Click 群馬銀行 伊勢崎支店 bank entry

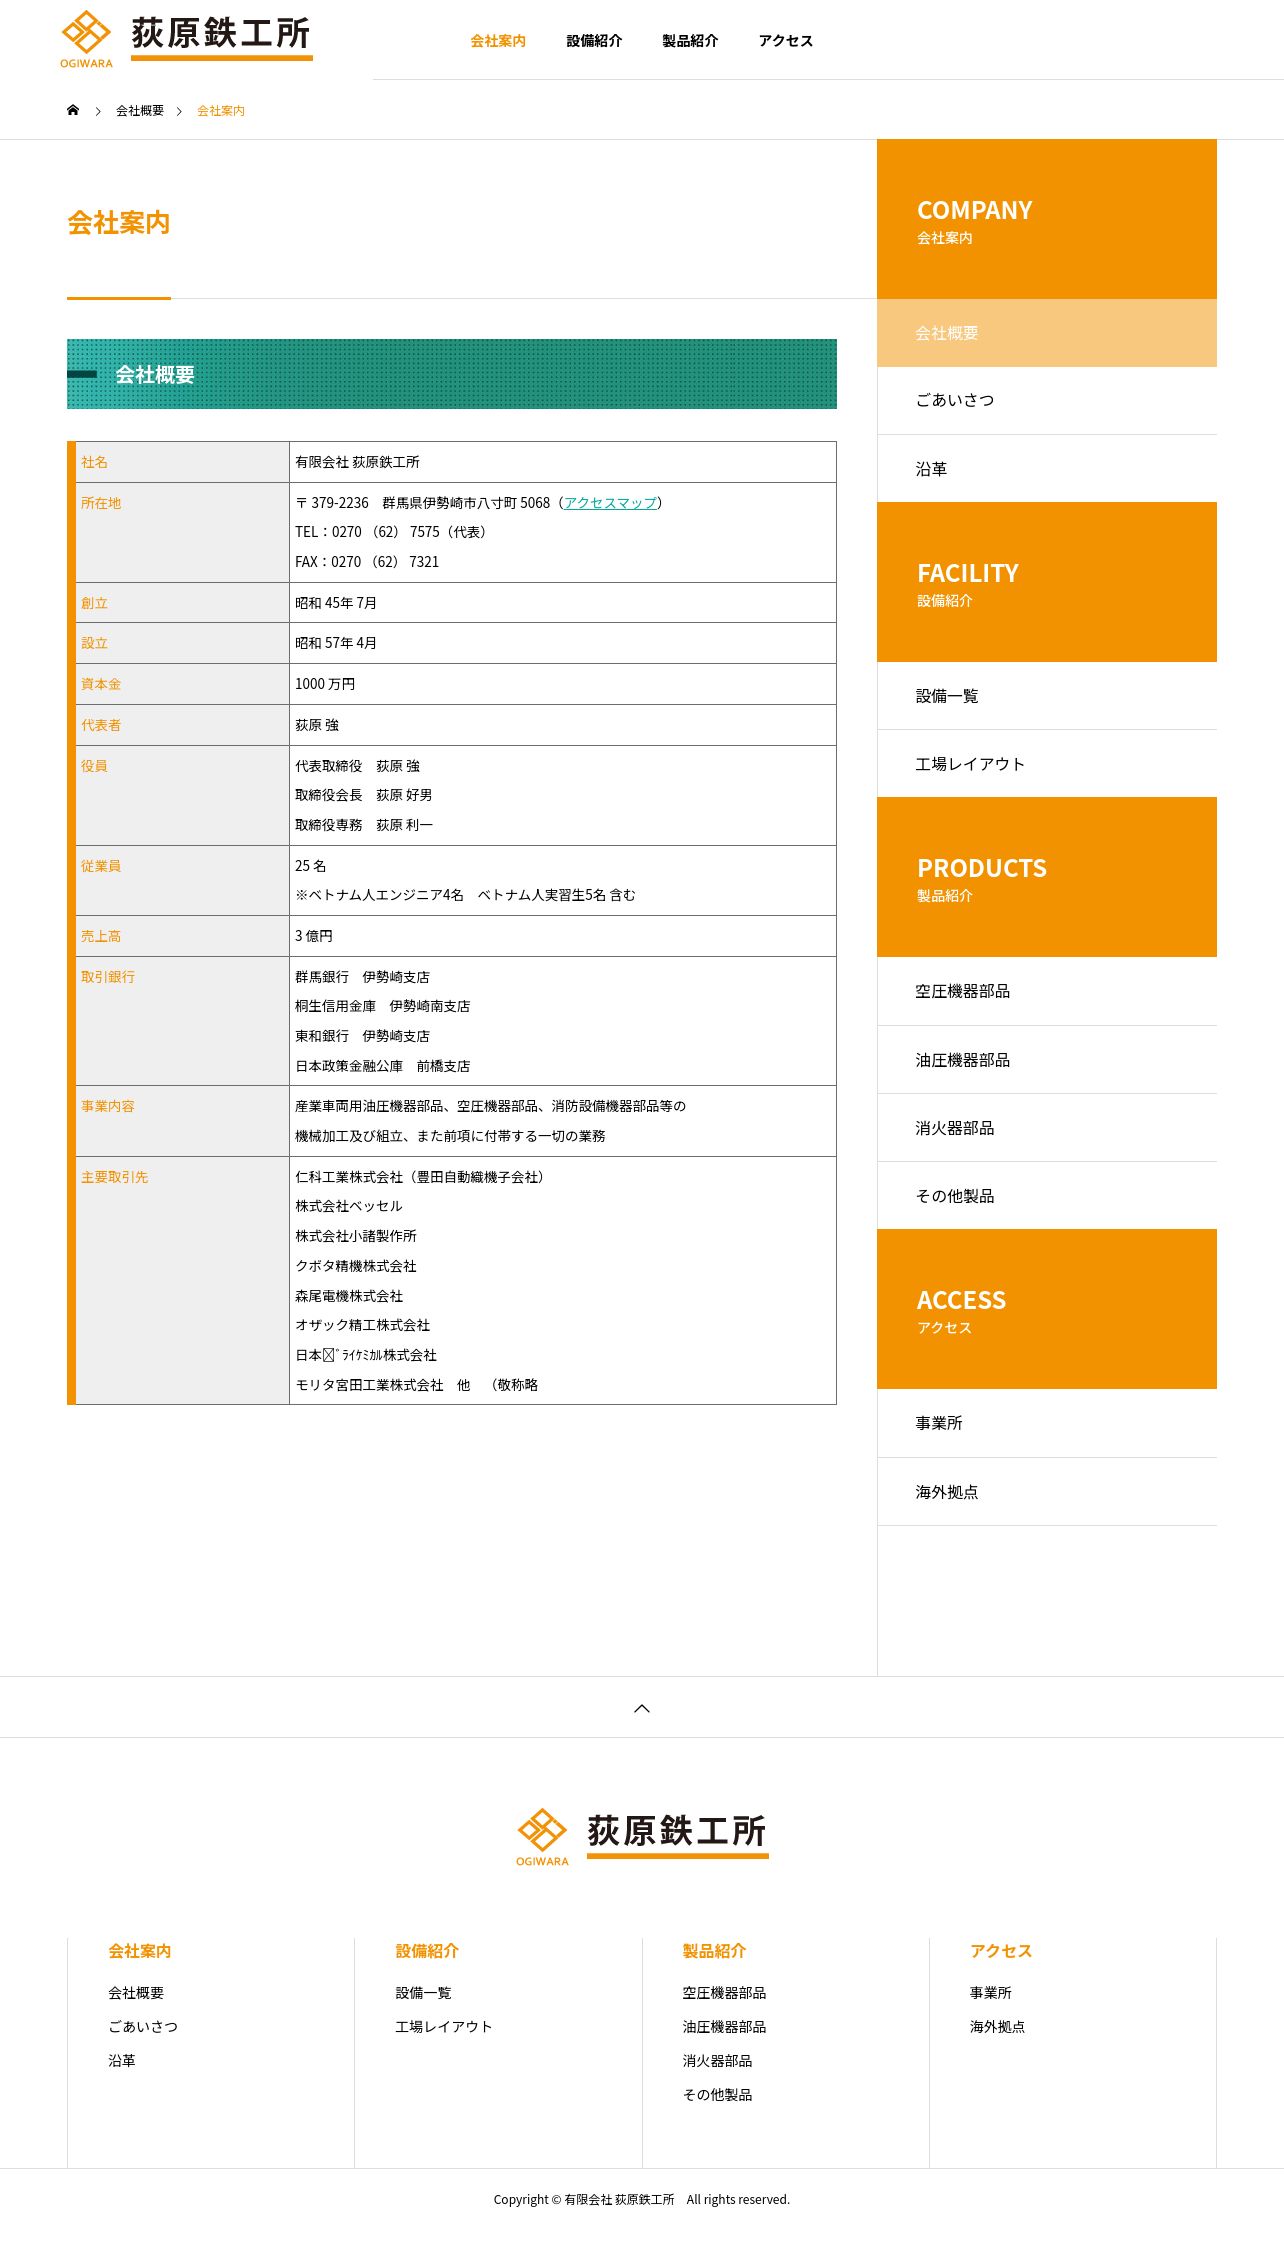point(362,977)
